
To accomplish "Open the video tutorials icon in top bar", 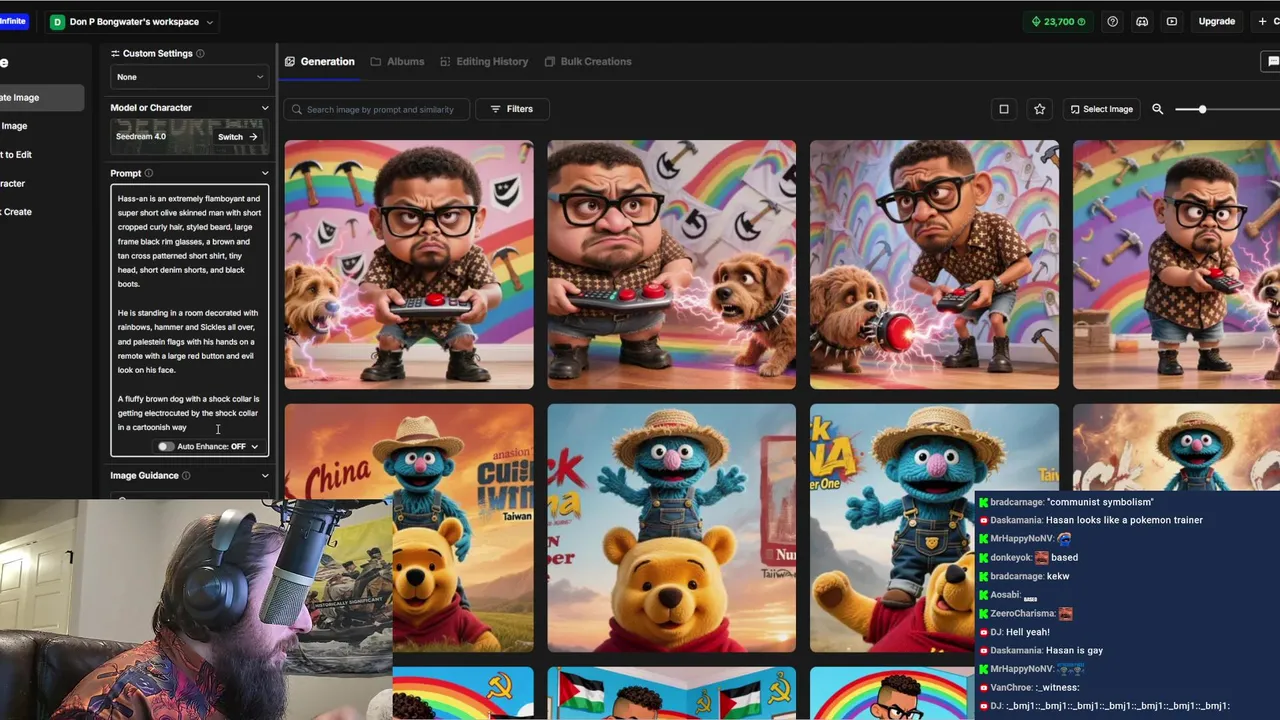I will 1172,21.
